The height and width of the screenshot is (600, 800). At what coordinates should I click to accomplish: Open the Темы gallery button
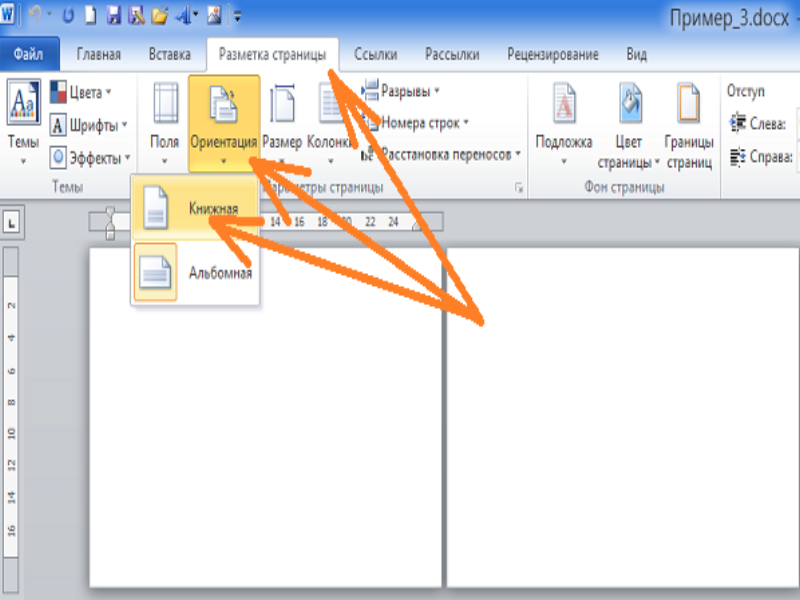tap(23, 122)
